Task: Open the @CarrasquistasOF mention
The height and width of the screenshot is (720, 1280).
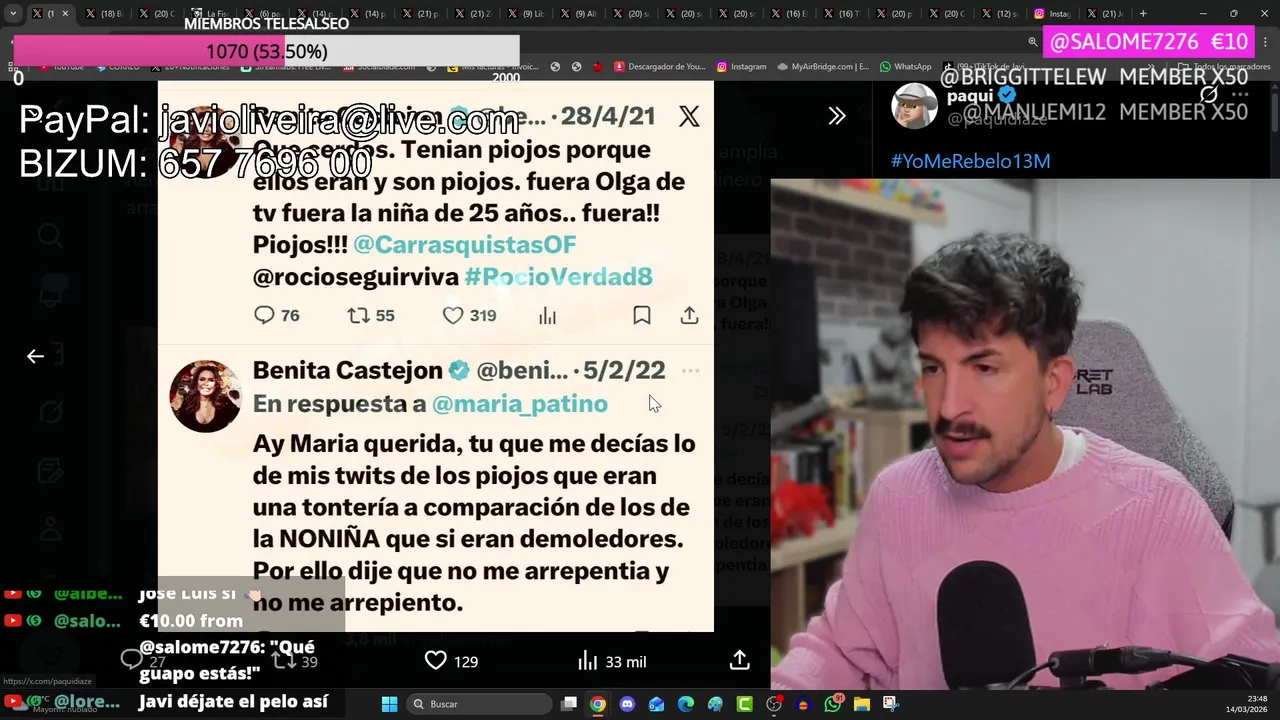Action: (x=464, y=244)
